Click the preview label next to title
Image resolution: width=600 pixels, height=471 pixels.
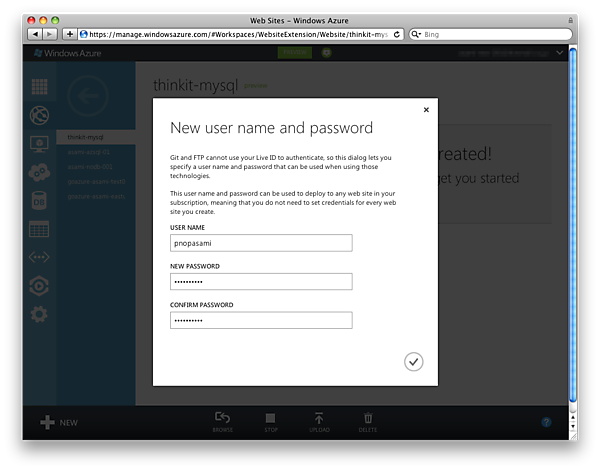point(256,86)
